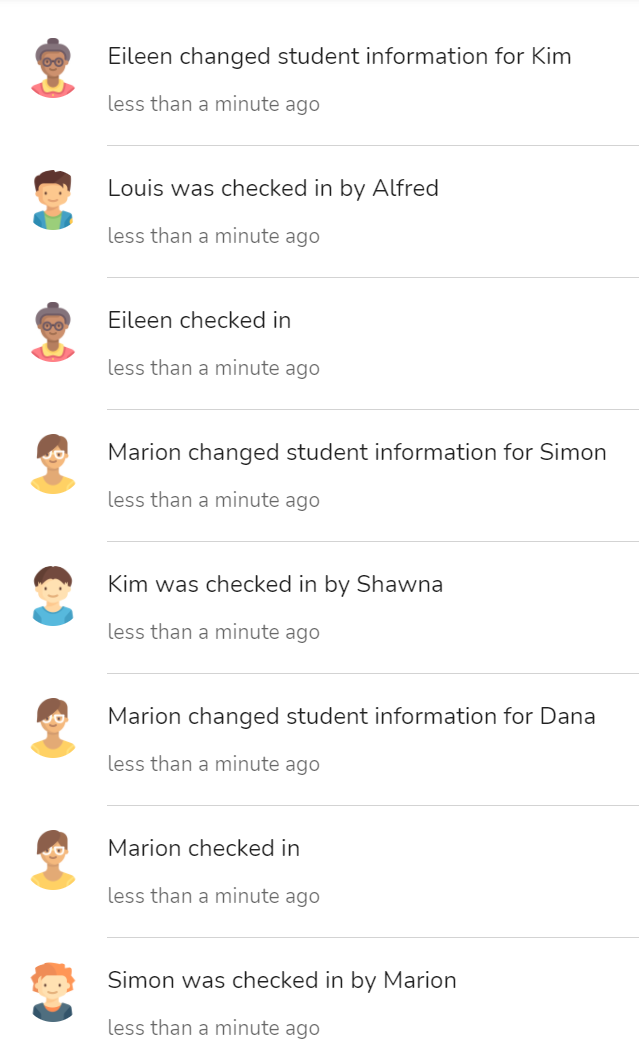The width and height of the screenshot is (639, 1062).
Task: Click 'Marion changed student information for Dana' entry
Action: click(x=352, y=717)
